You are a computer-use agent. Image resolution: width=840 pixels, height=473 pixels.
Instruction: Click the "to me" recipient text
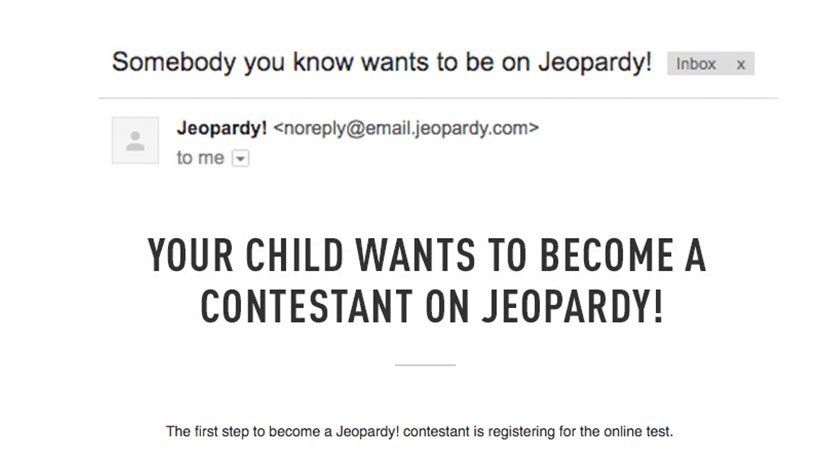tap(200, 158)
